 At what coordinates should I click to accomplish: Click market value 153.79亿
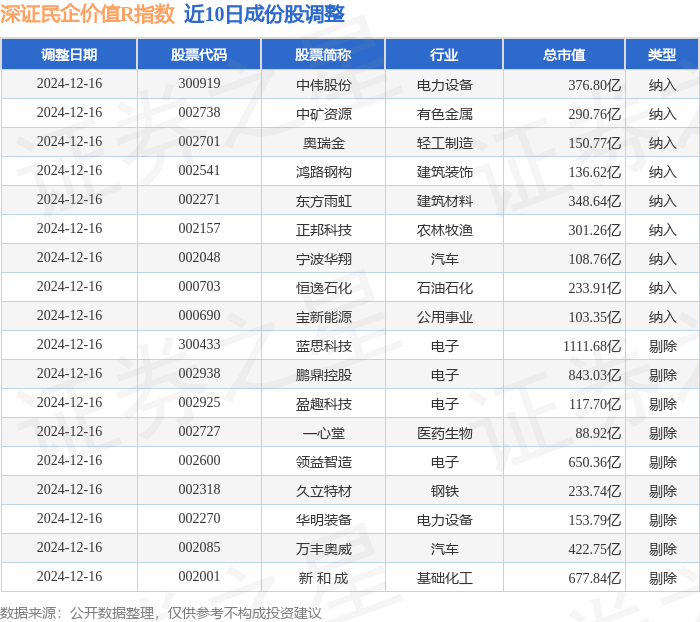(594, 520)
